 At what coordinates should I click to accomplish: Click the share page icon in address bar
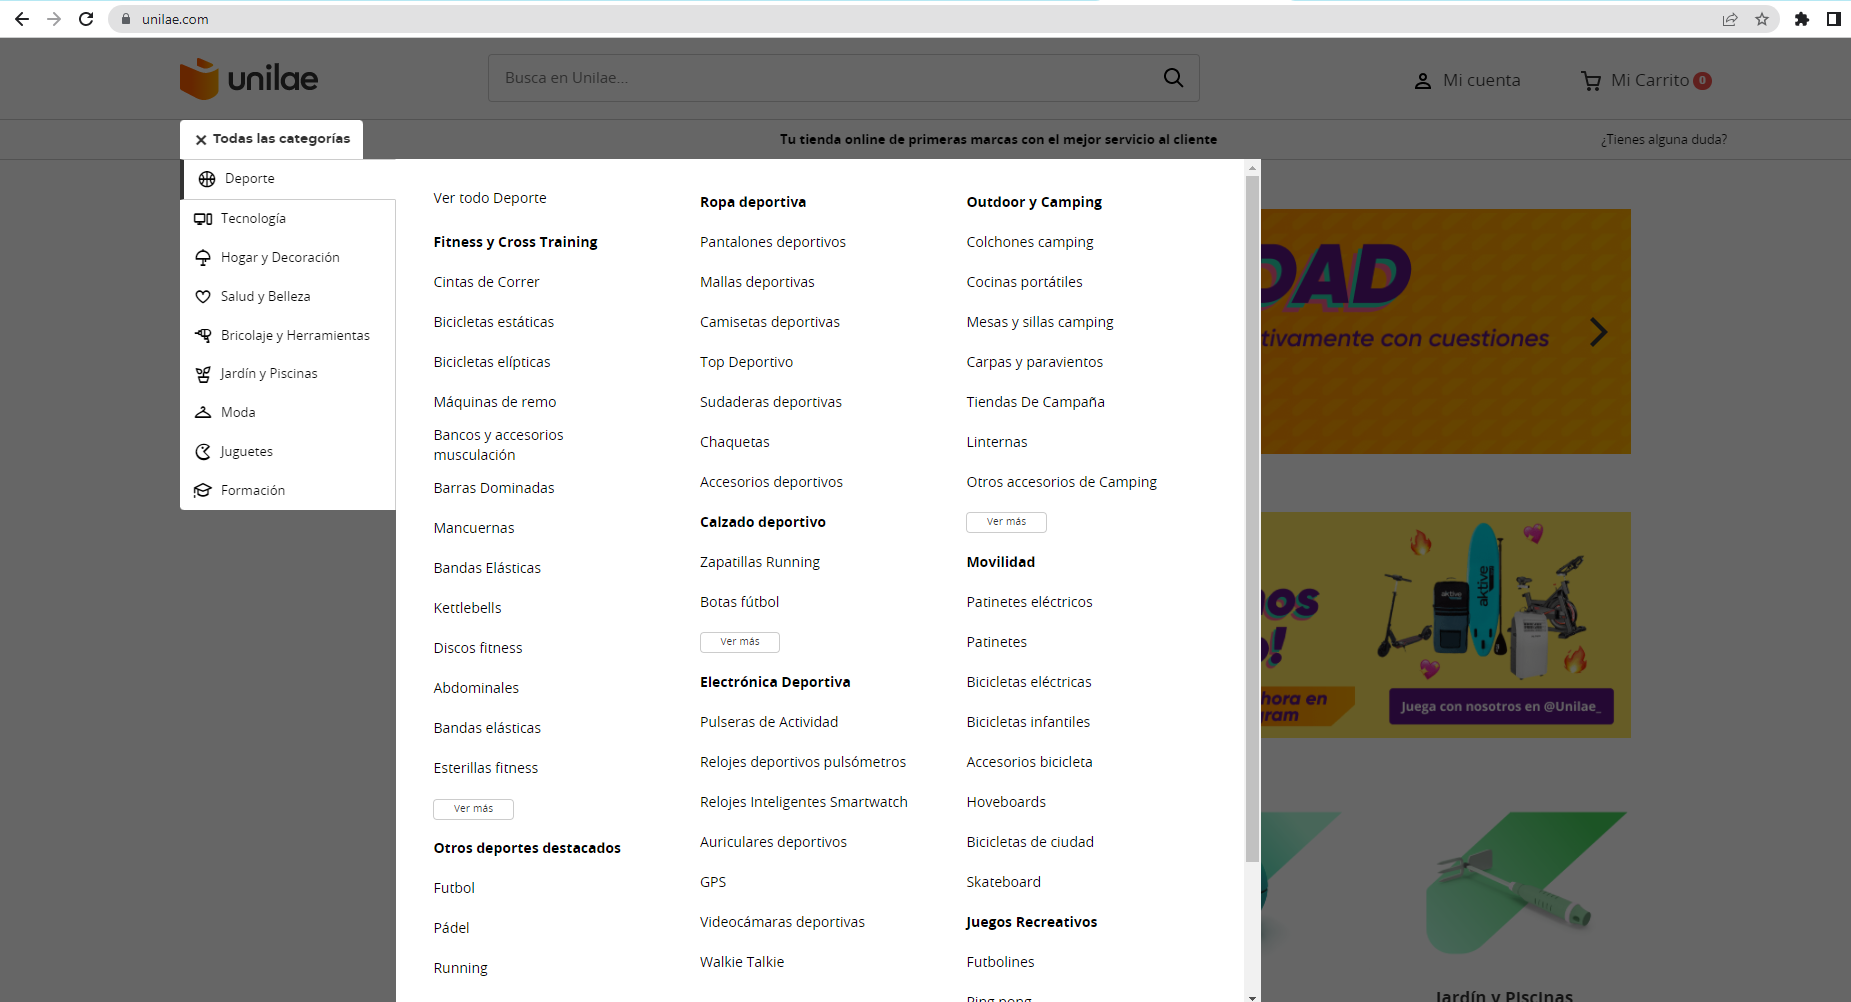[x=1730, y=19]
